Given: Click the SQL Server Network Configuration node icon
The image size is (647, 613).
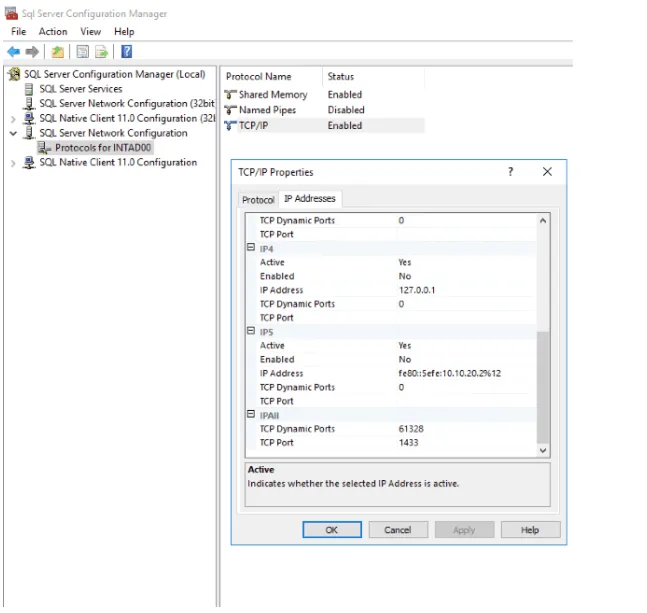Looking at the screenshot, I should [29, 133].
